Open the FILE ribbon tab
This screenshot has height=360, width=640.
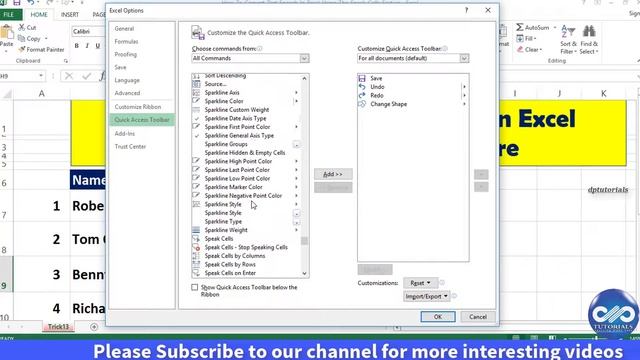coord(9,15)
